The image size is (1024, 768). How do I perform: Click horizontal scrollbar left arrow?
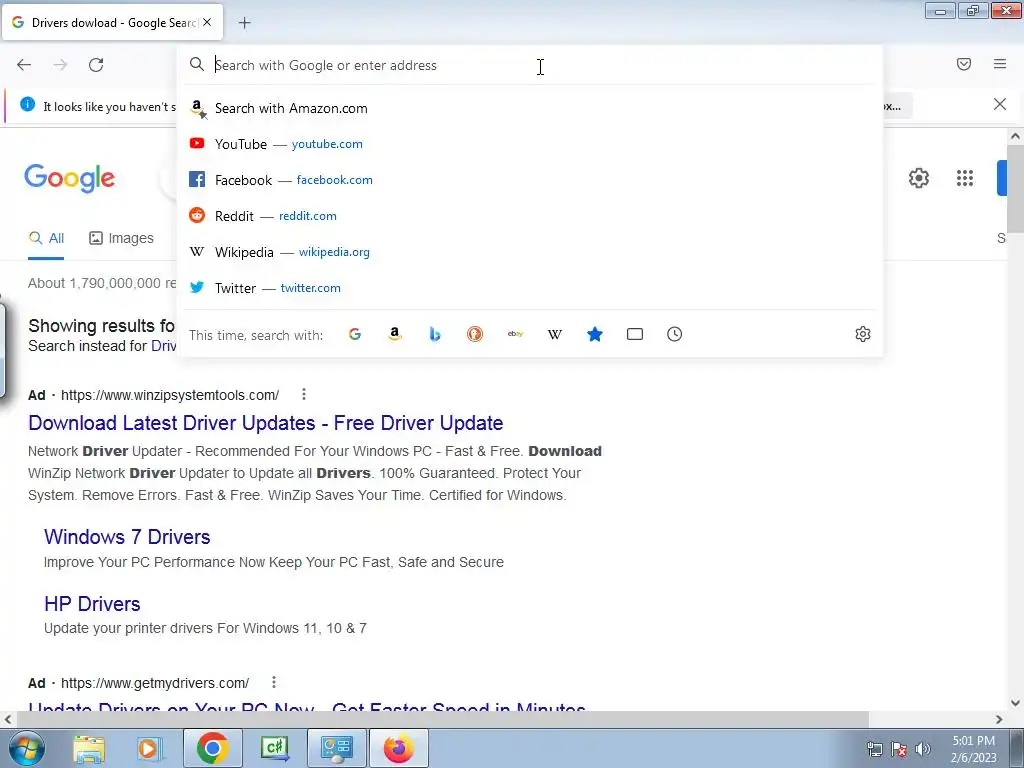point(8,720)
